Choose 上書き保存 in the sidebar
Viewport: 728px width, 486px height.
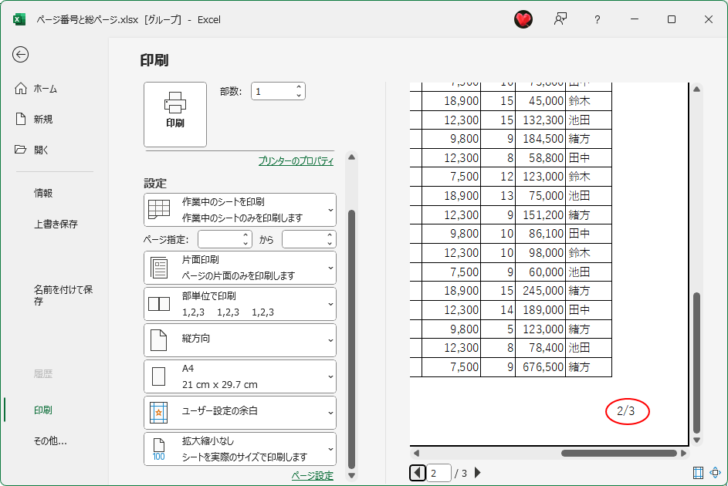coord(56,224)
